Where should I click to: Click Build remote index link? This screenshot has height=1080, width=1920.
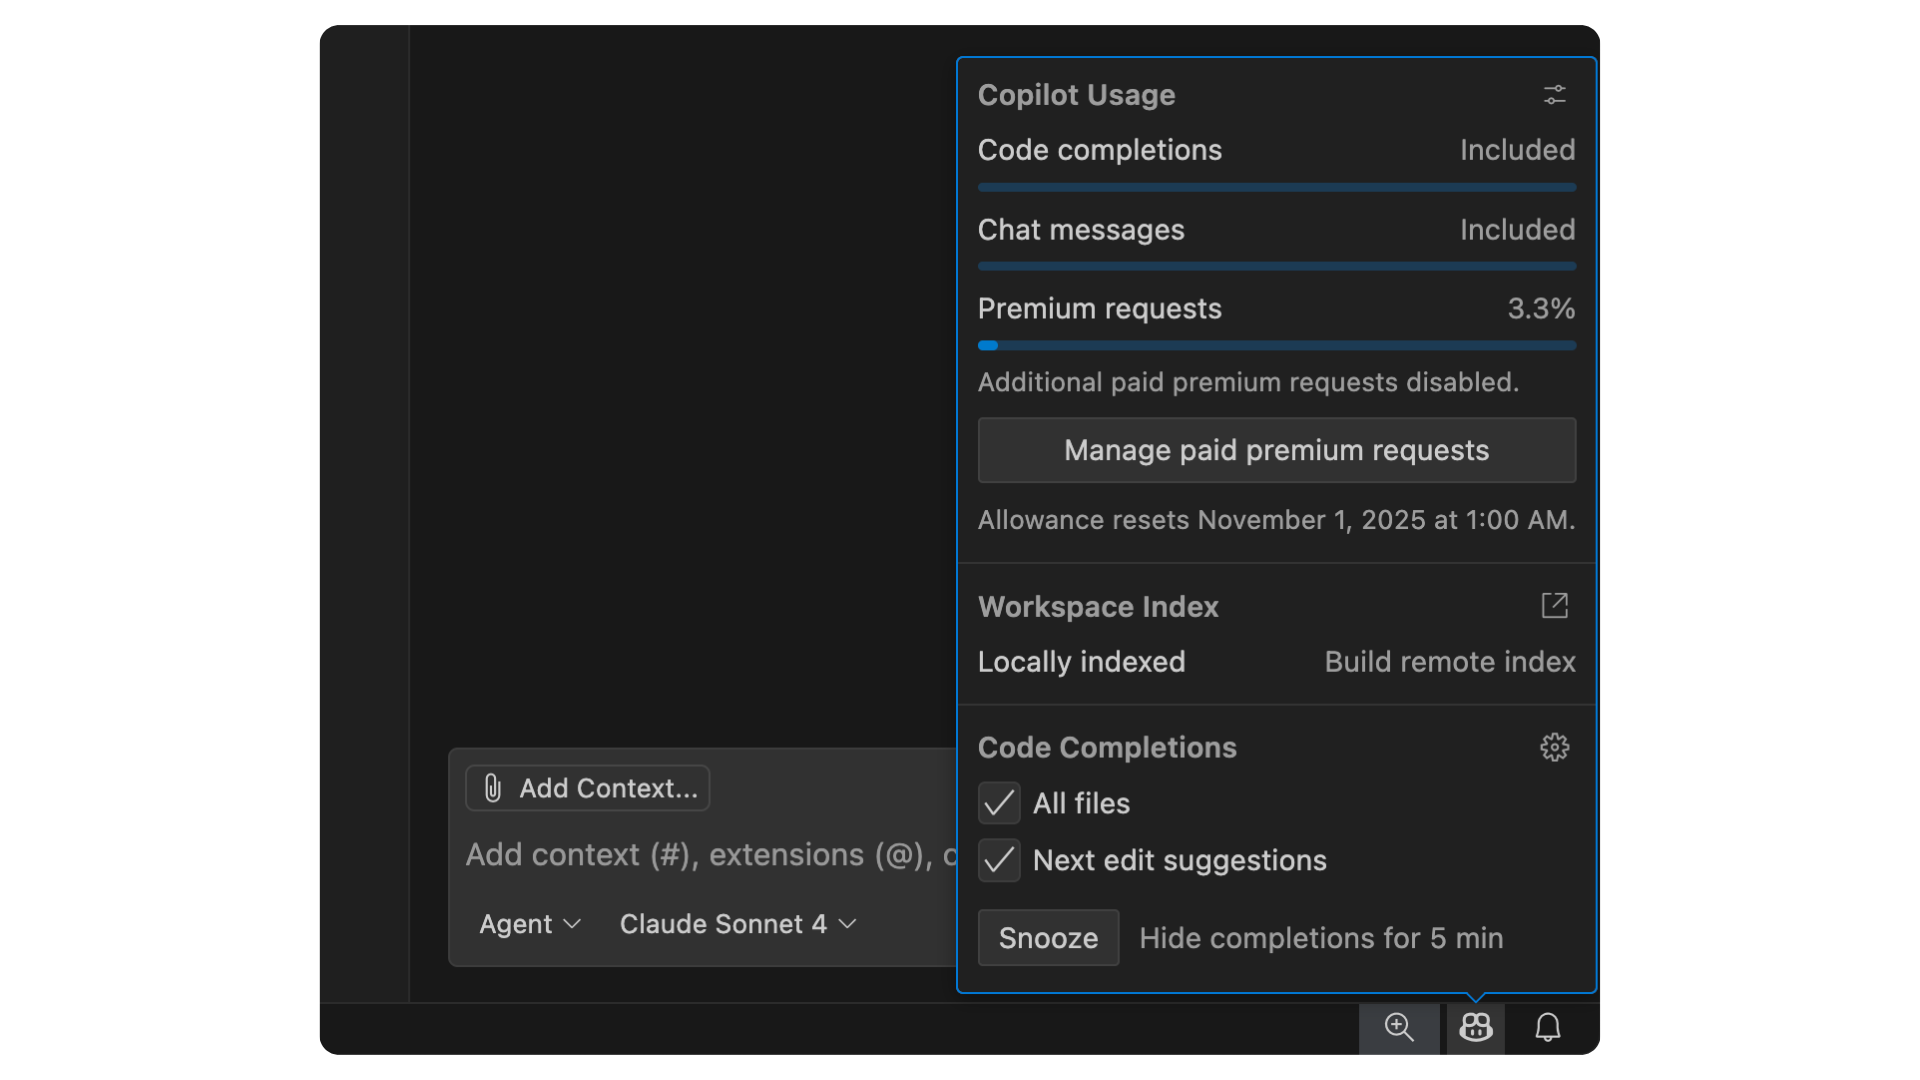tap(1449, 662)
